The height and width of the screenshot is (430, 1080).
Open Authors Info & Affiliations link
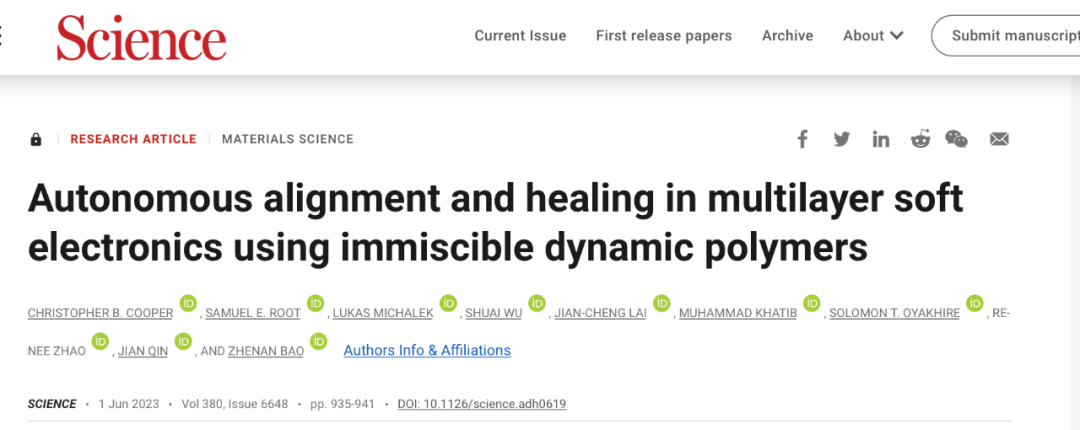point(427,350)
